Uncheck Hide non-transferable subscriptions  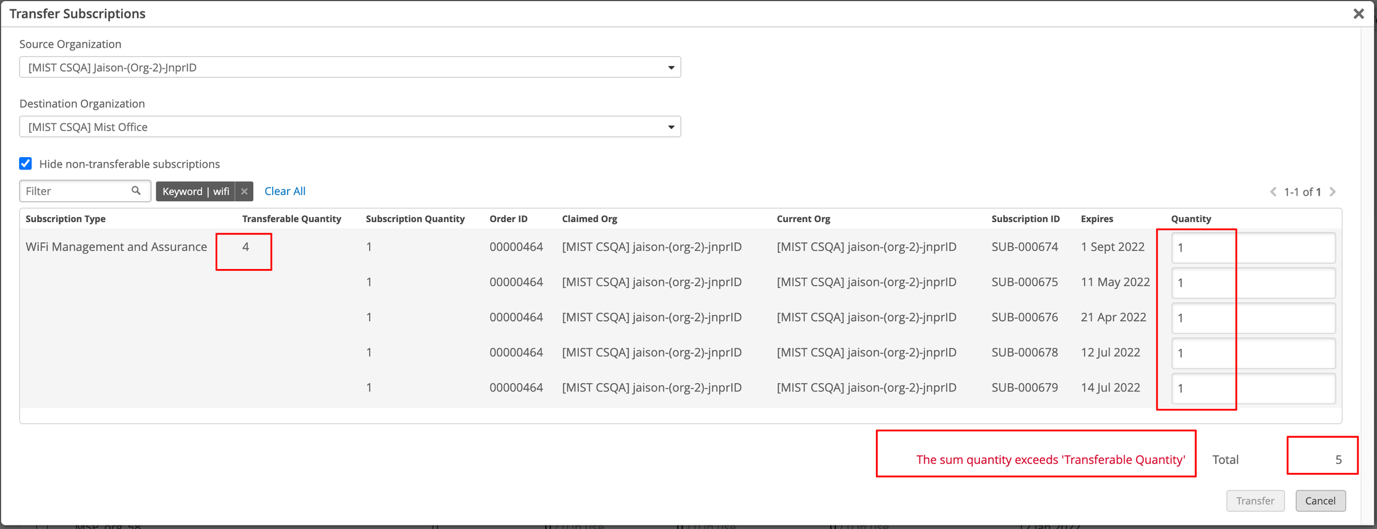(26, 164)
